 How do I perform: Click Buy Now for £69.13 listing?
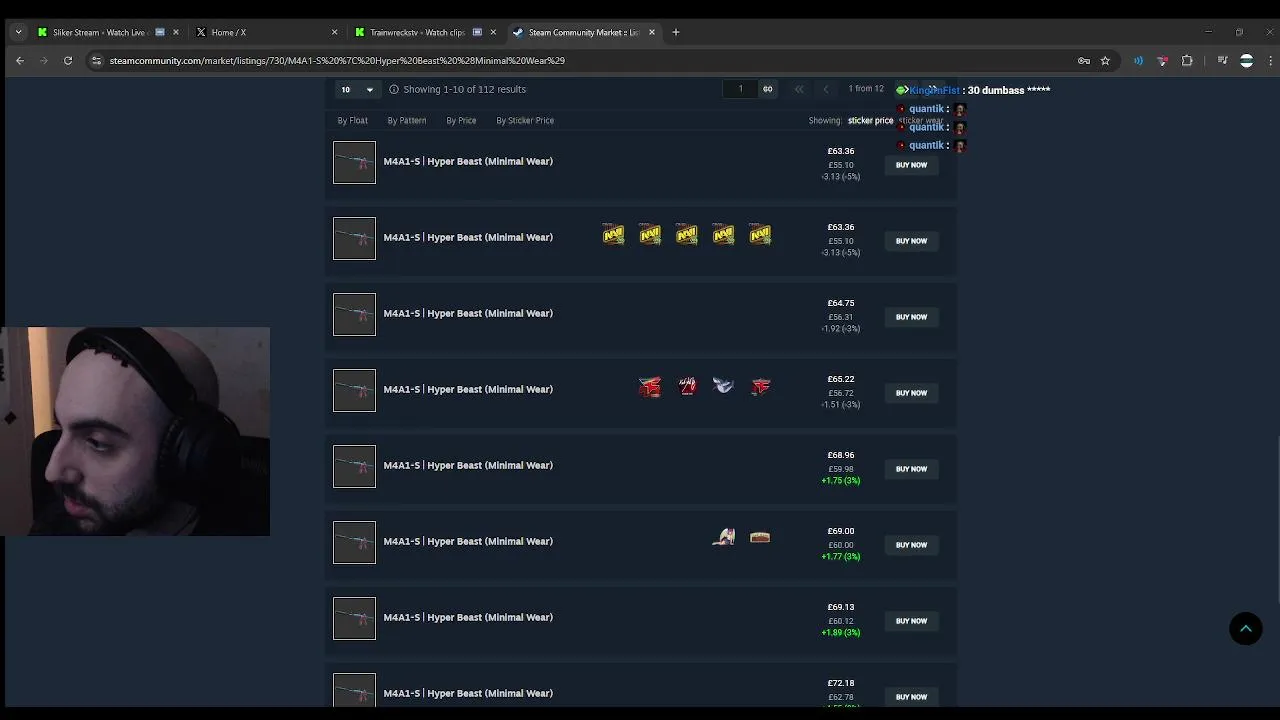[x=911, y=621]
